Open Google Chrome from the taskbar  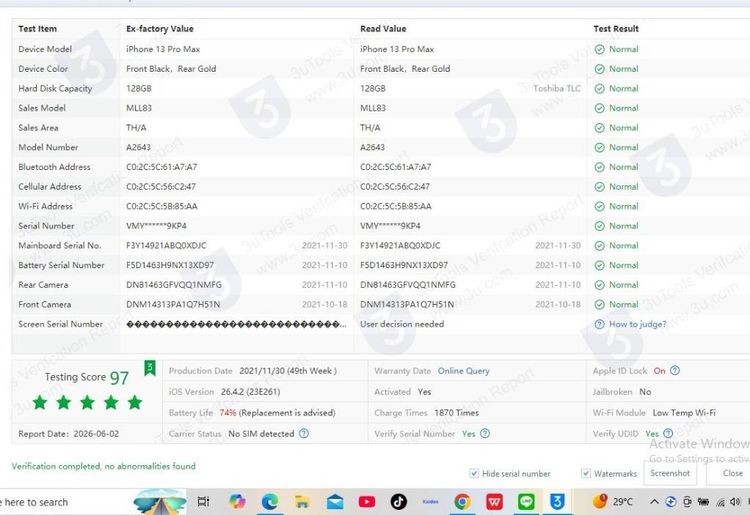pos(462,502)
